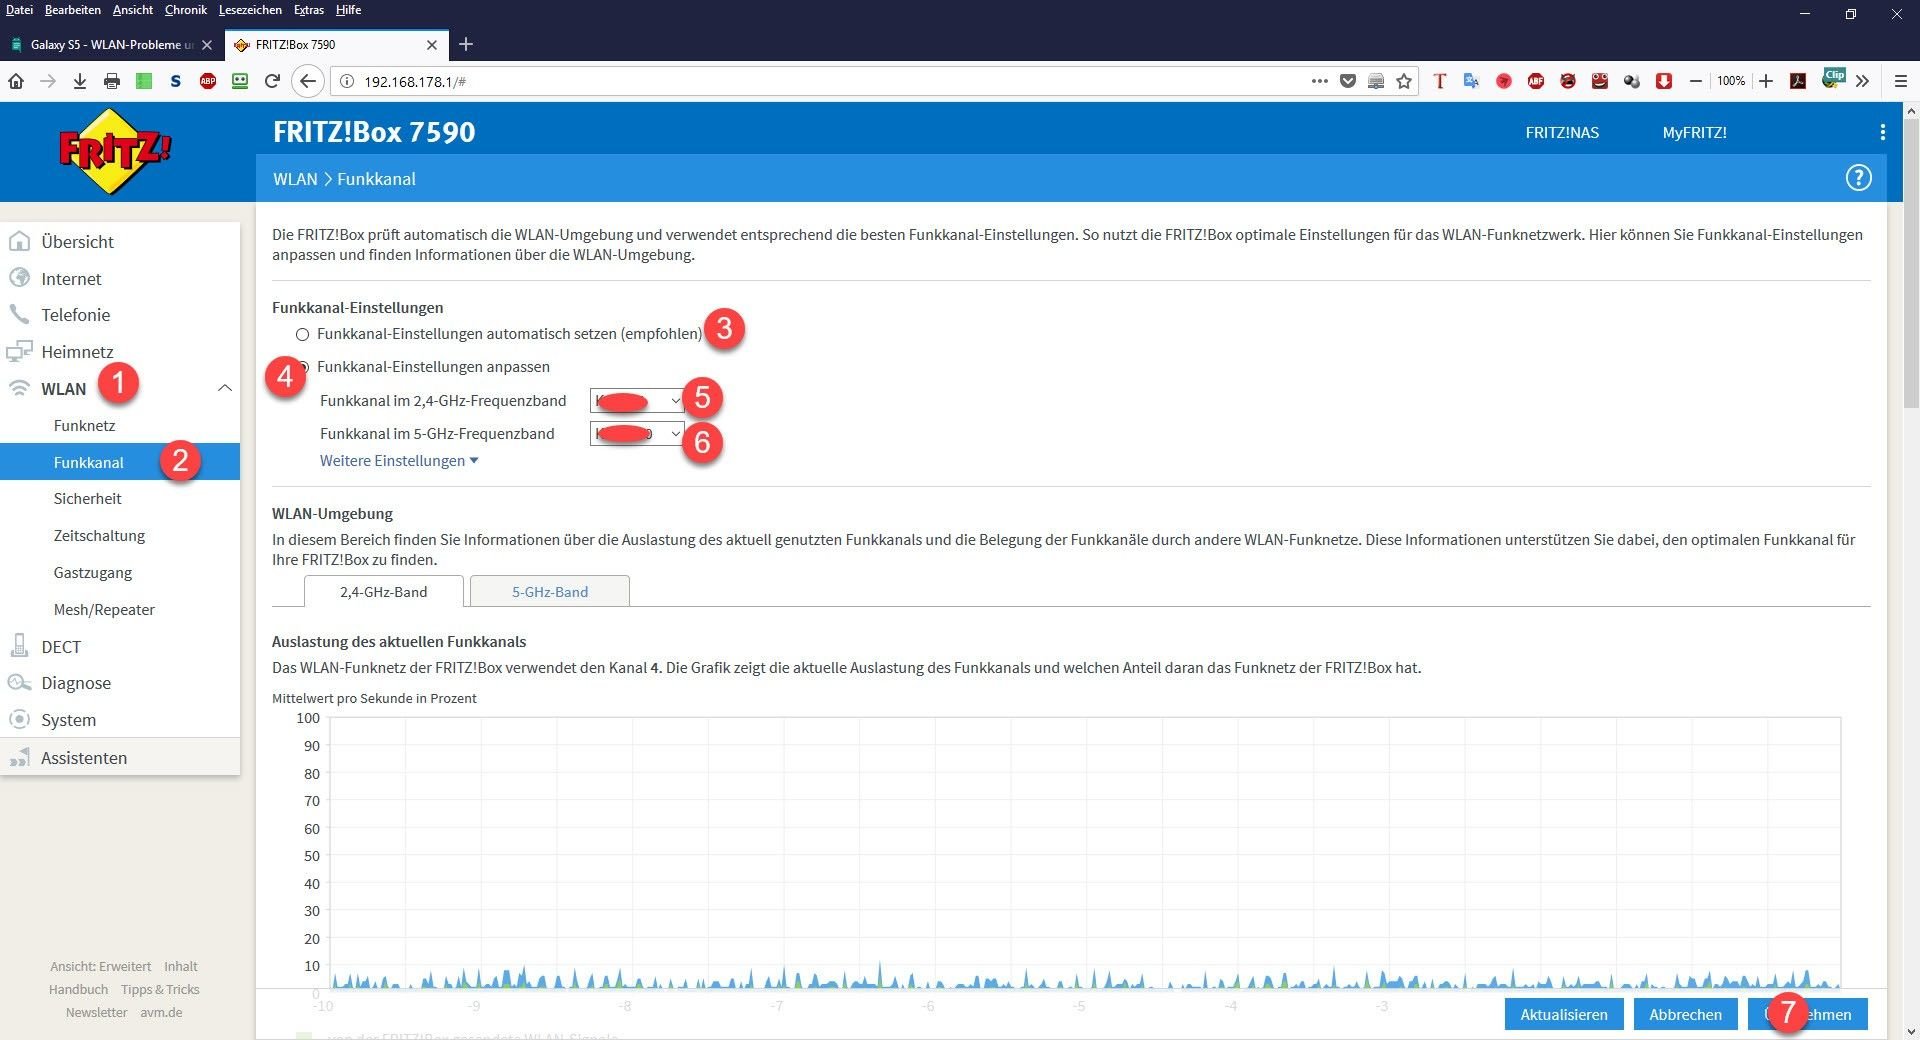Viewport: 1920px width, 1040px height.
Task: Select Funkkanal-Einstellungen anpassen option
Action: [x=433, y=367]
